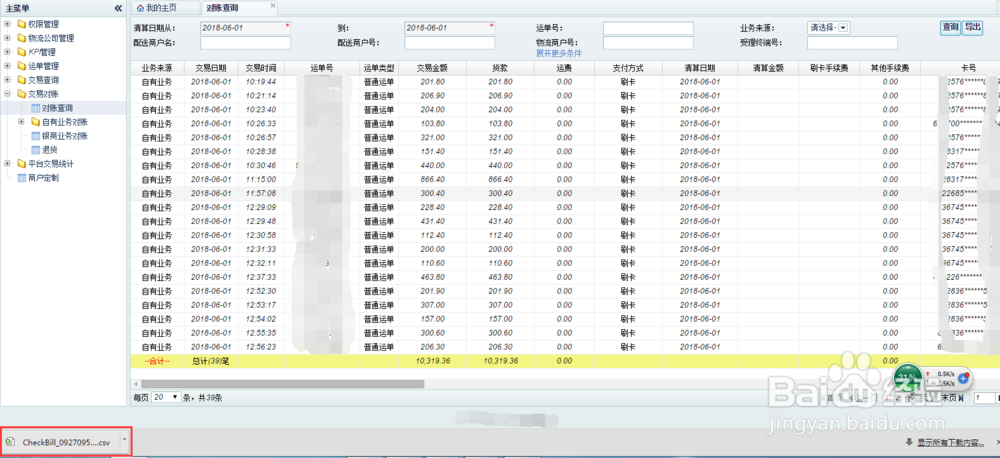Open 银商业务对账 in the sidebar tree
Screen dimensions: 1000x458
coord(64,136)
